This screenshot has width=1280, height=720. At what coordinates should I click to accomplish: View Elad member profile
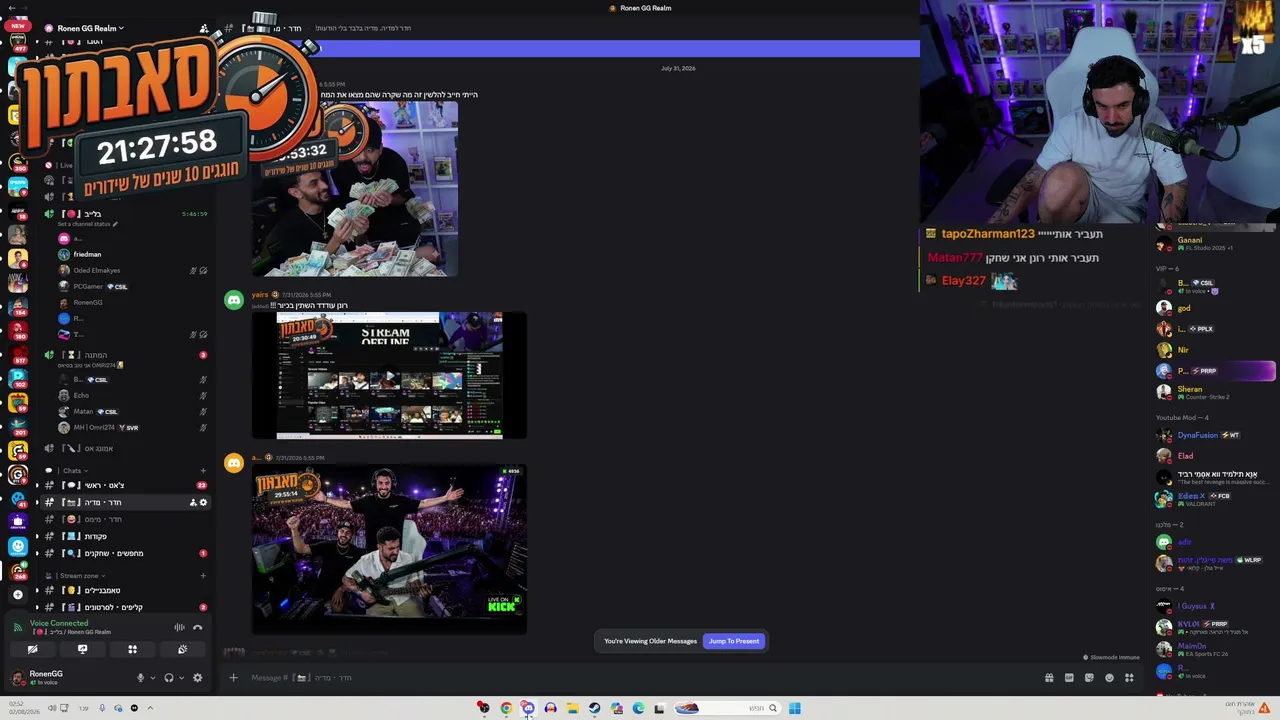1185,456
